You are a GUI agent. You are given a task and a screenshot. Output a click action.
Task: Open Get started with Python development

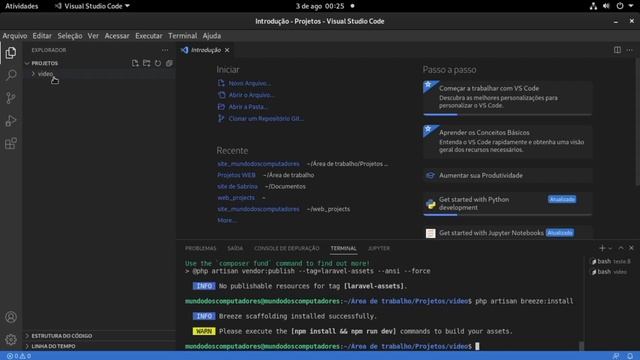coord(507,203)
